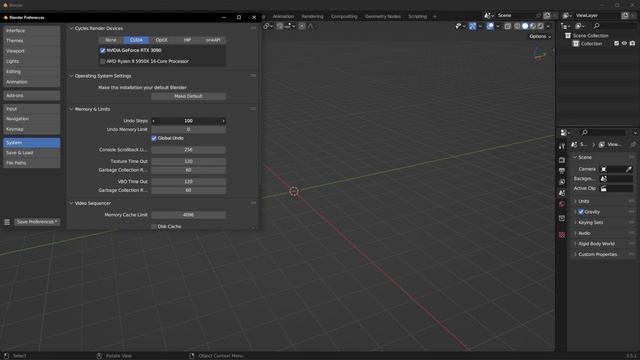Image resolution: width=640 pixels, height=360 pixels.
Task: Expand the Audio panel
Action: click(576, 233)
